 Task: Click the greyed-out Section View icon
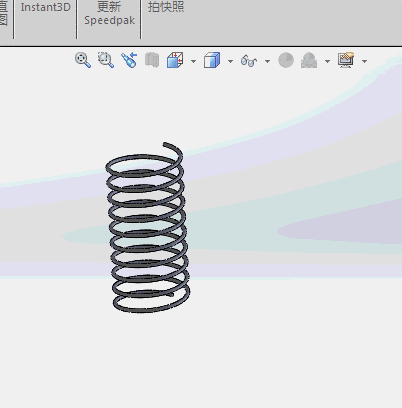[152, 60]
